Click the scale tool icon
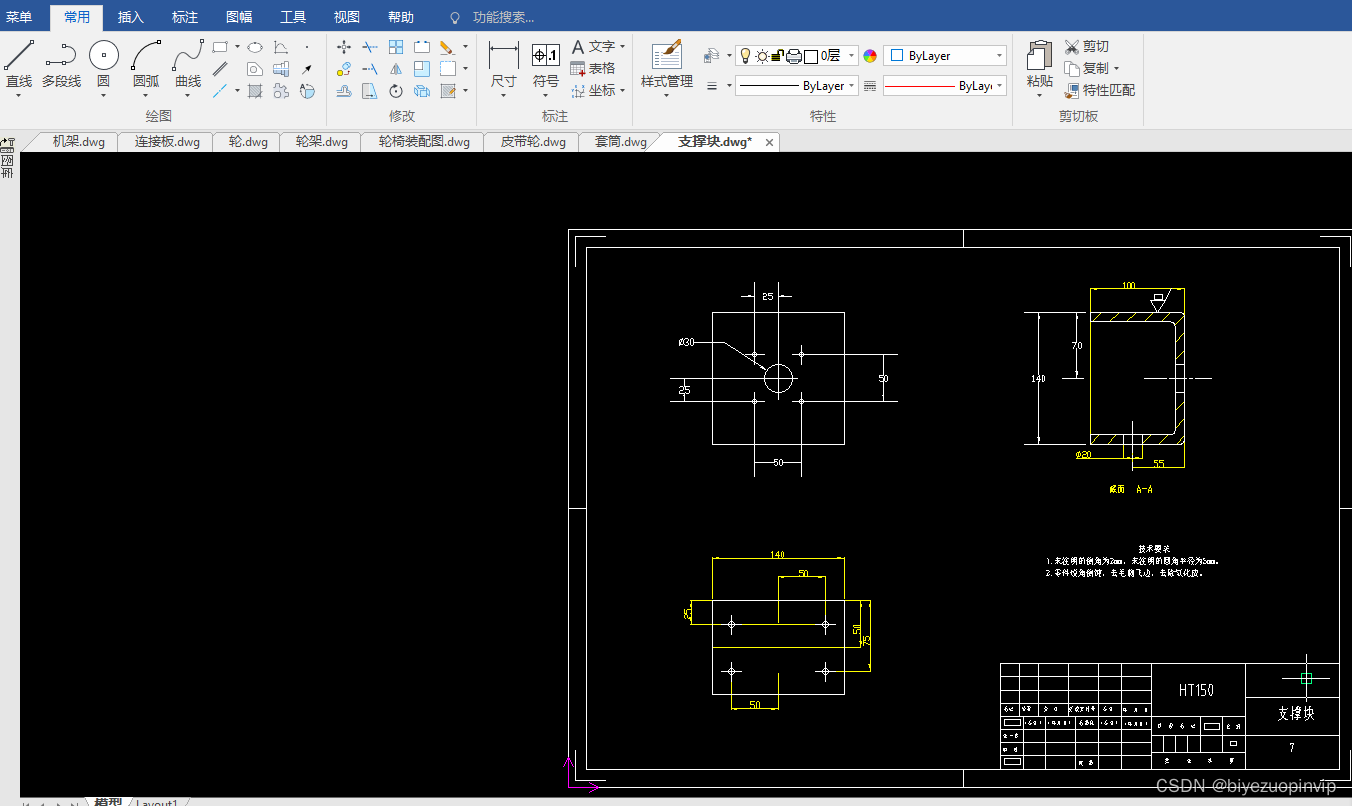The image size is (1352, 806). pos(422,69)
